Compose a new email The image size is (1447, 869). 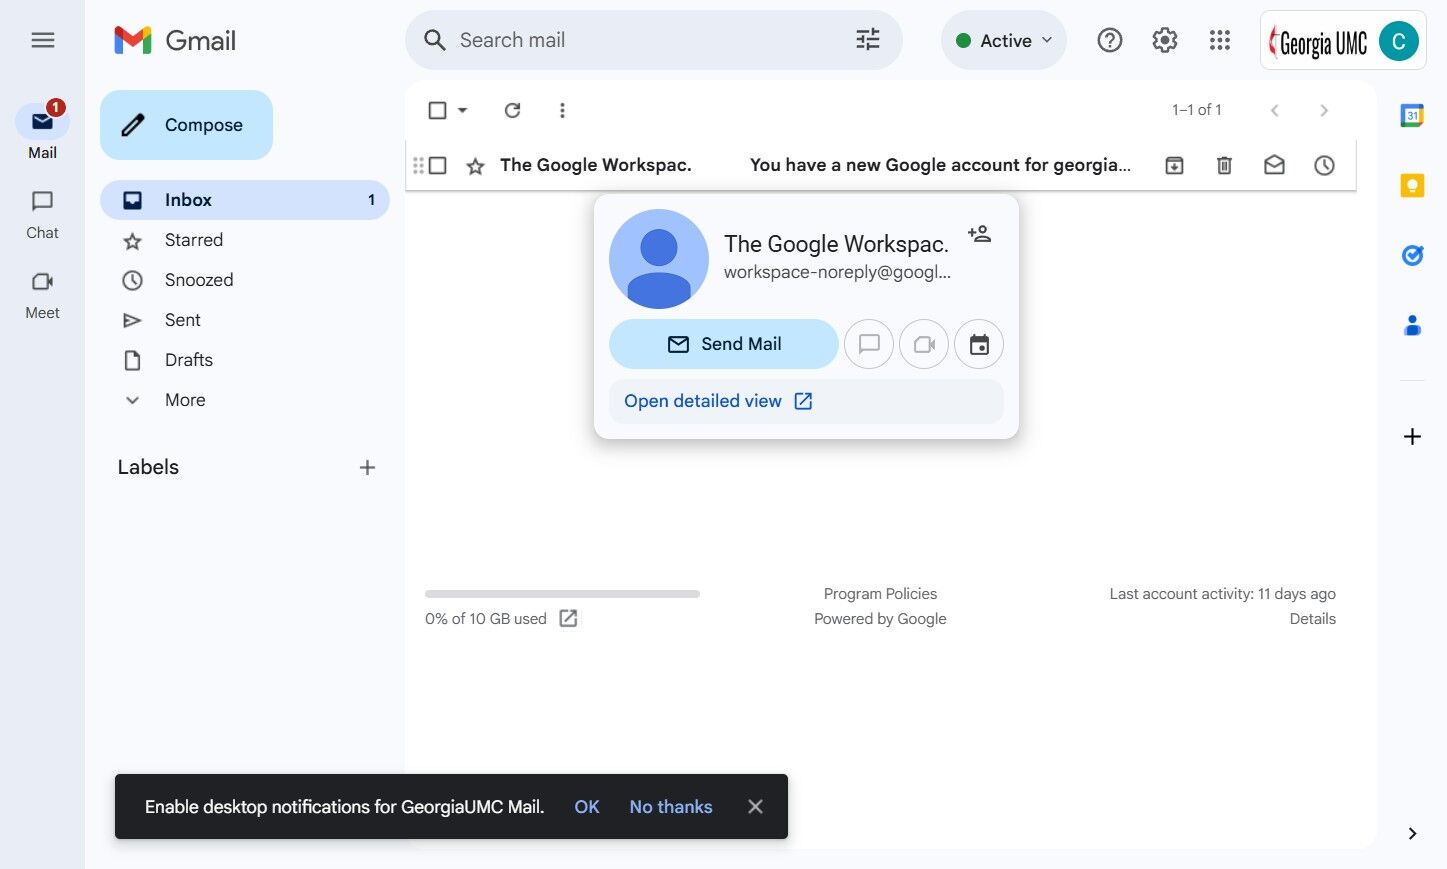pyautogui.click(x=186, y=125)
